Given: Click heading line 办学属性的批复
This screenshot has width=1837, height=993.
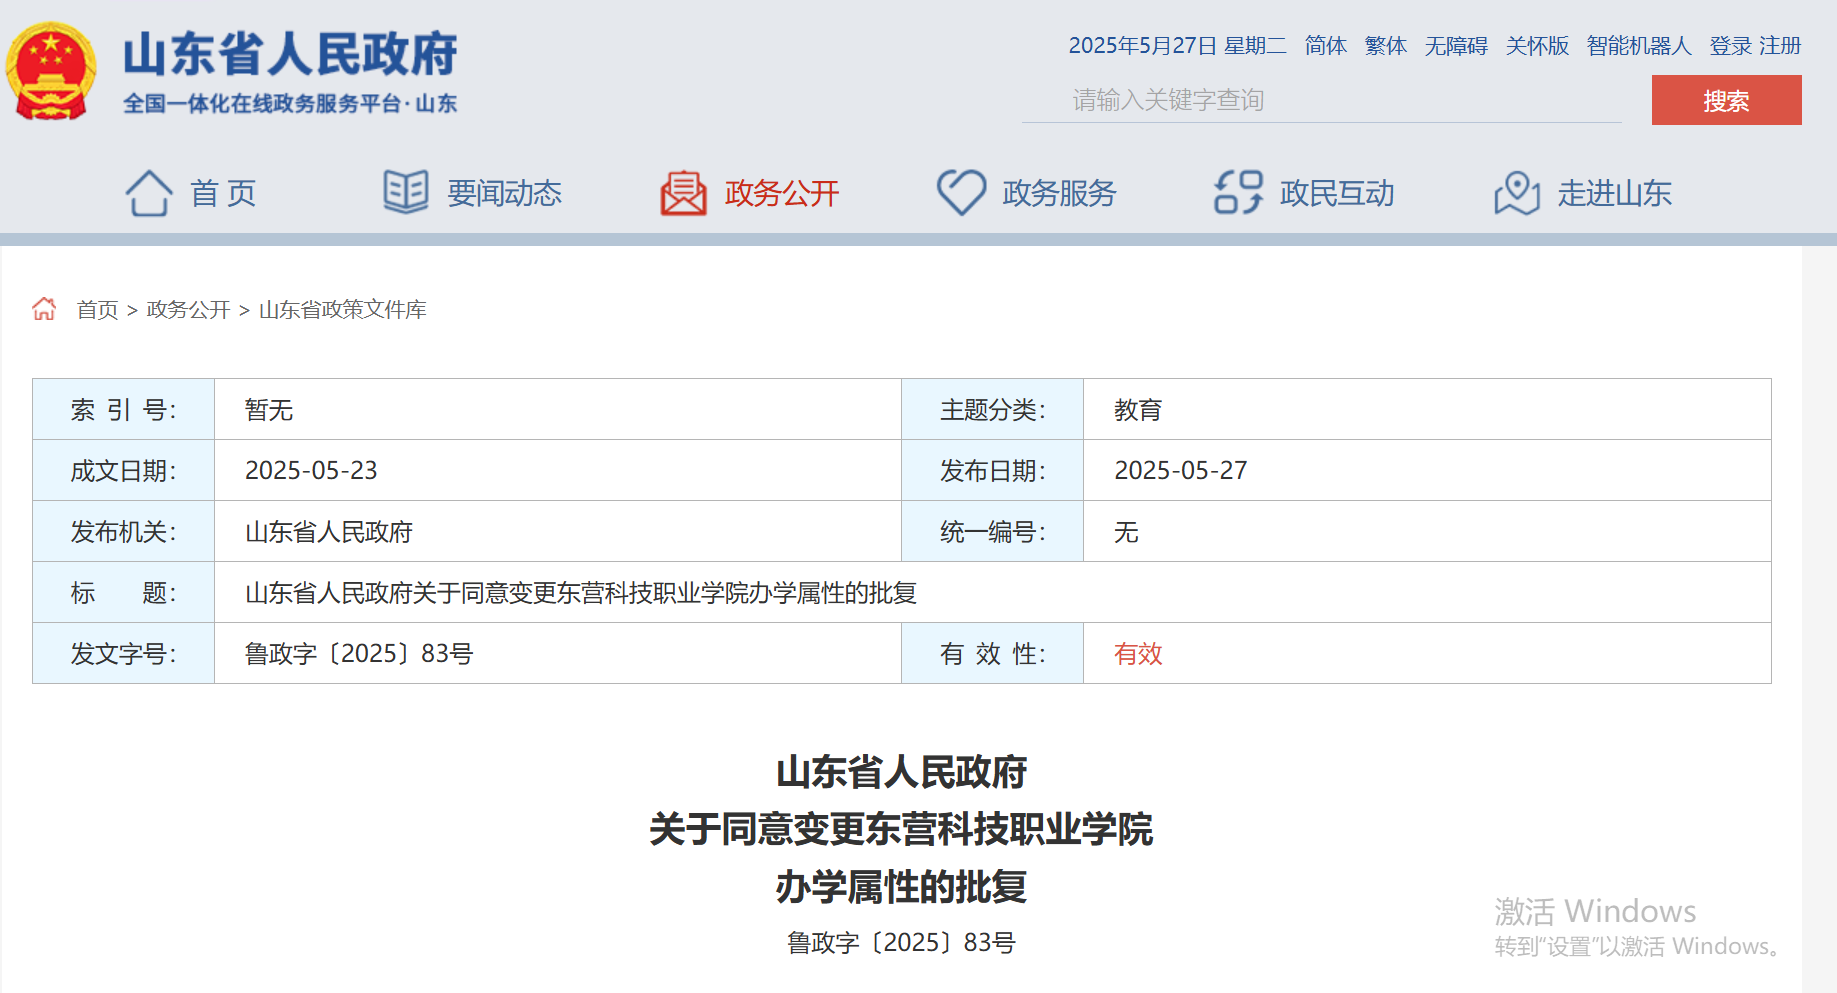Looking at the screenshot, I should [901, 887].
